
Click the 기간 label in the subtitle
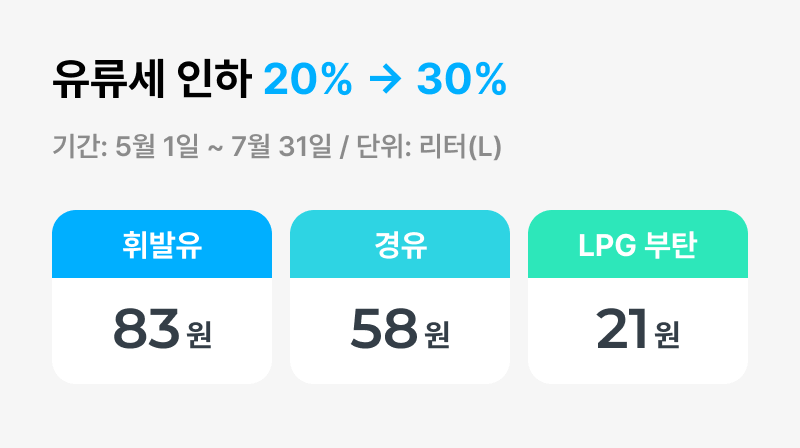pyautogui.click(x=77, y=146)
